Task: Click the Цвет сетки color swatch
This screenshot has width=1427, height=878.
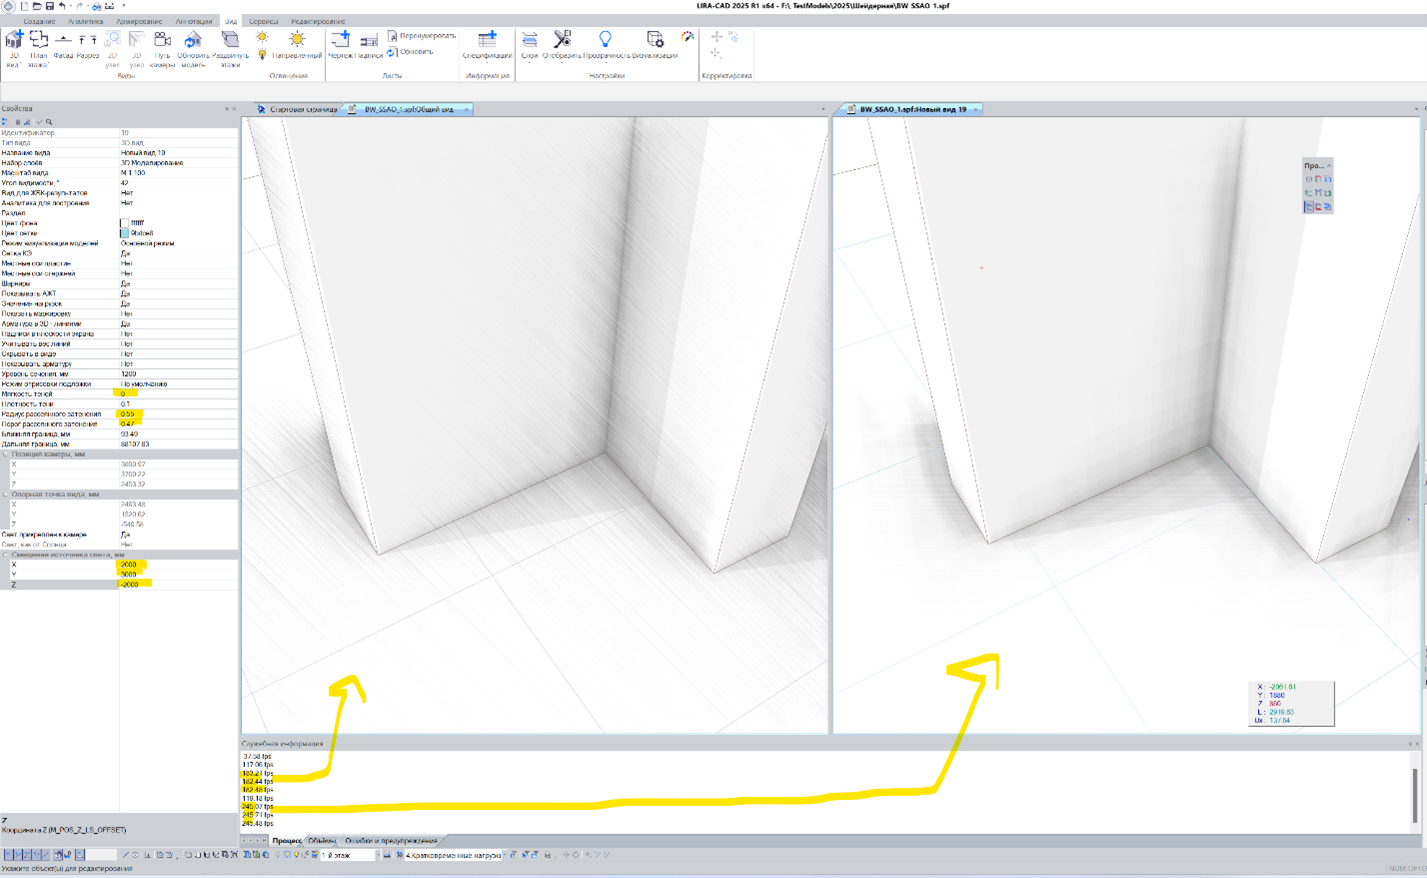Action: tap(125, 233)
